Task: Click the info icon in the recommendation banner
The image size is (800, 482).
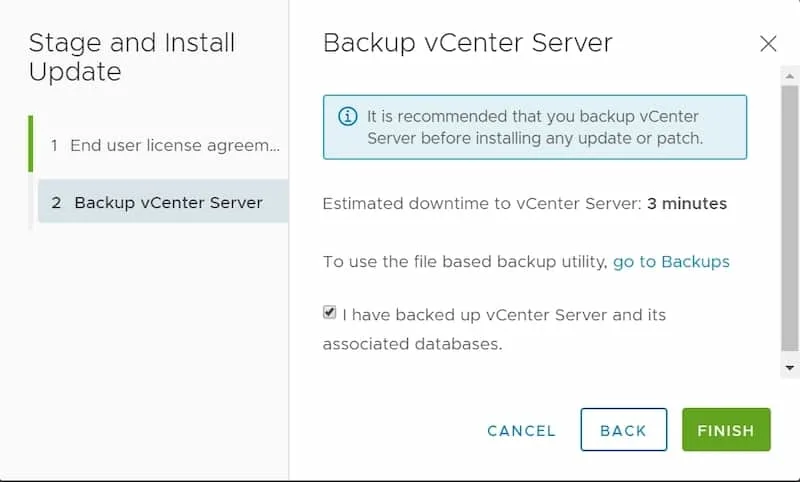Action: pyautogui.click(x=347, y=116)
